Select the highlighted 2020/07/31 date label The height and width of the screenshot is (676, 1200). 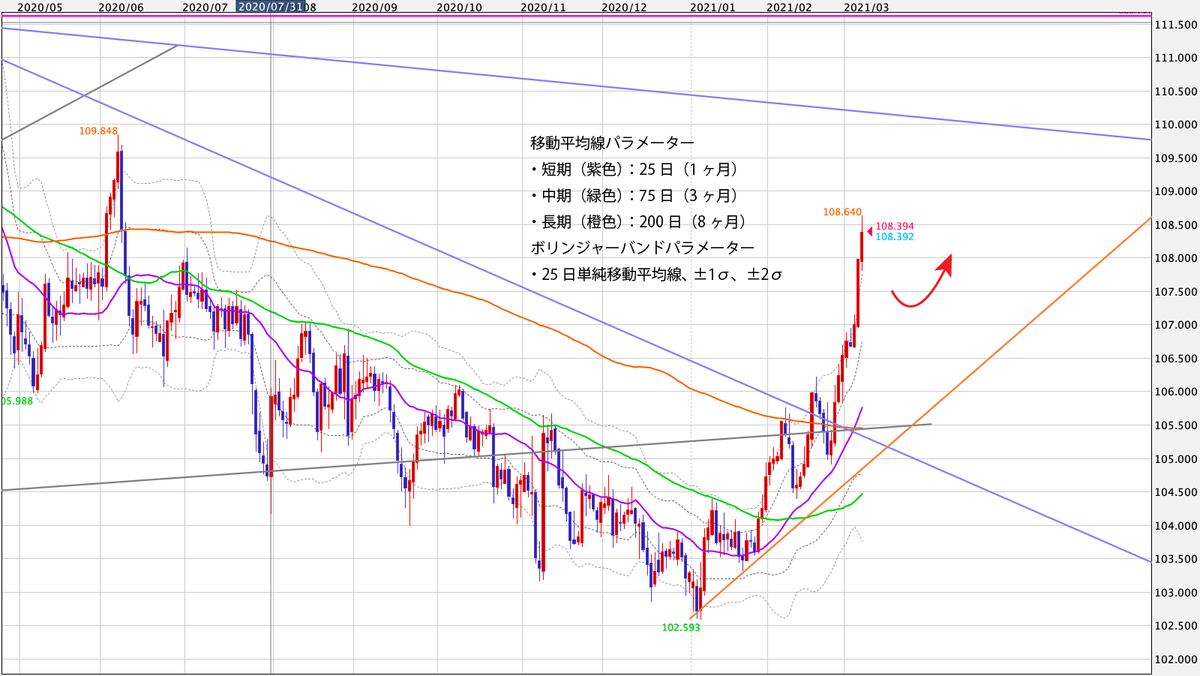[272, 6]
